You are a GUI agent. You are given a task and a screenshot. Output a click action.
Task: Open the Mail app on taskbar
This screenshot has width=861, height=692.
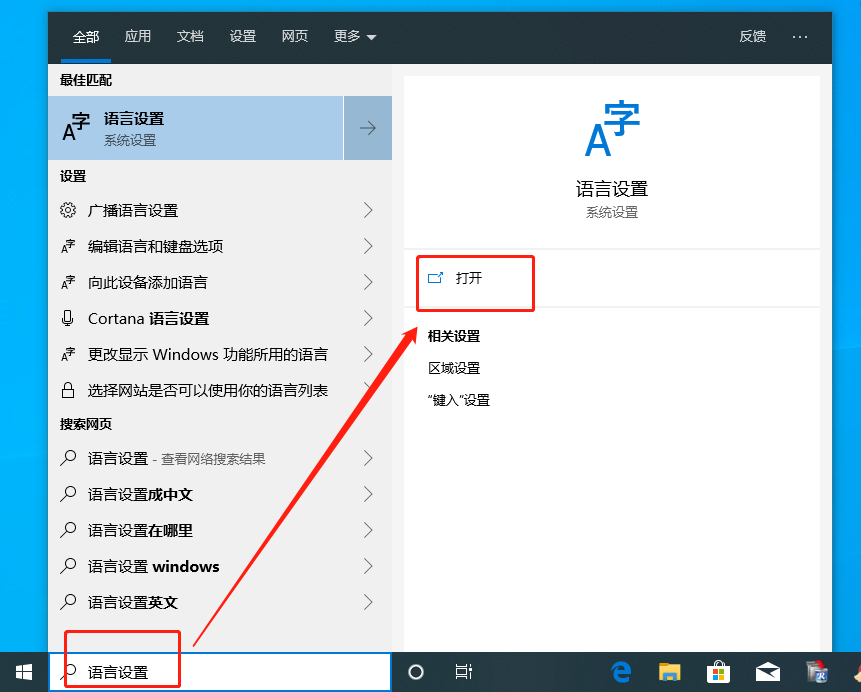767,672
